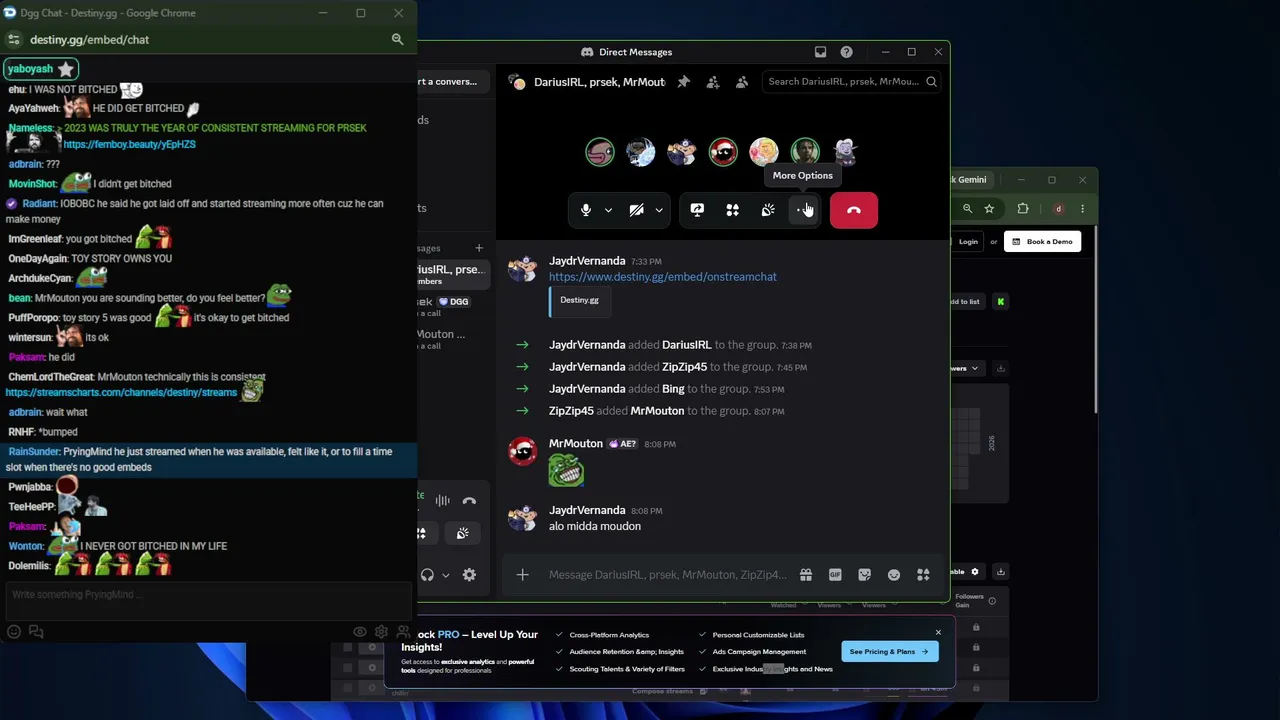The width and height of the screenshot is (1280, 720).
Task: Toggle noise suppression waveform icon
Action: pyautogui.click(x=442, y=501)
